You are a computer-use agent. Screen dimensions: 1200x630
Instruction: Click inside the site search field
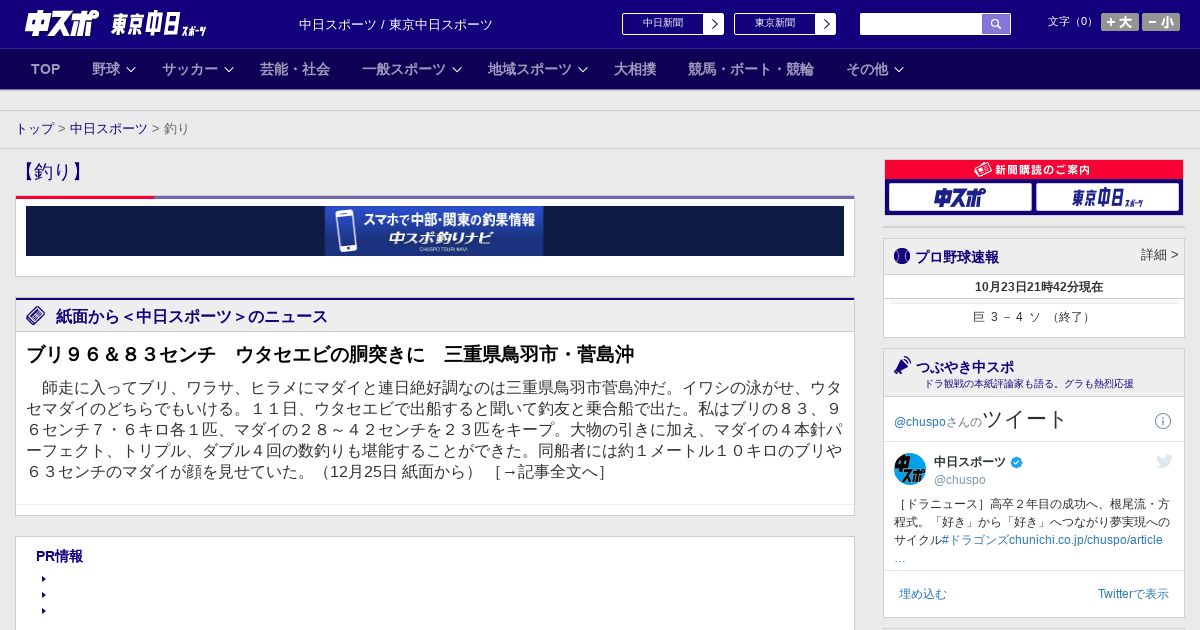[921, 24]
